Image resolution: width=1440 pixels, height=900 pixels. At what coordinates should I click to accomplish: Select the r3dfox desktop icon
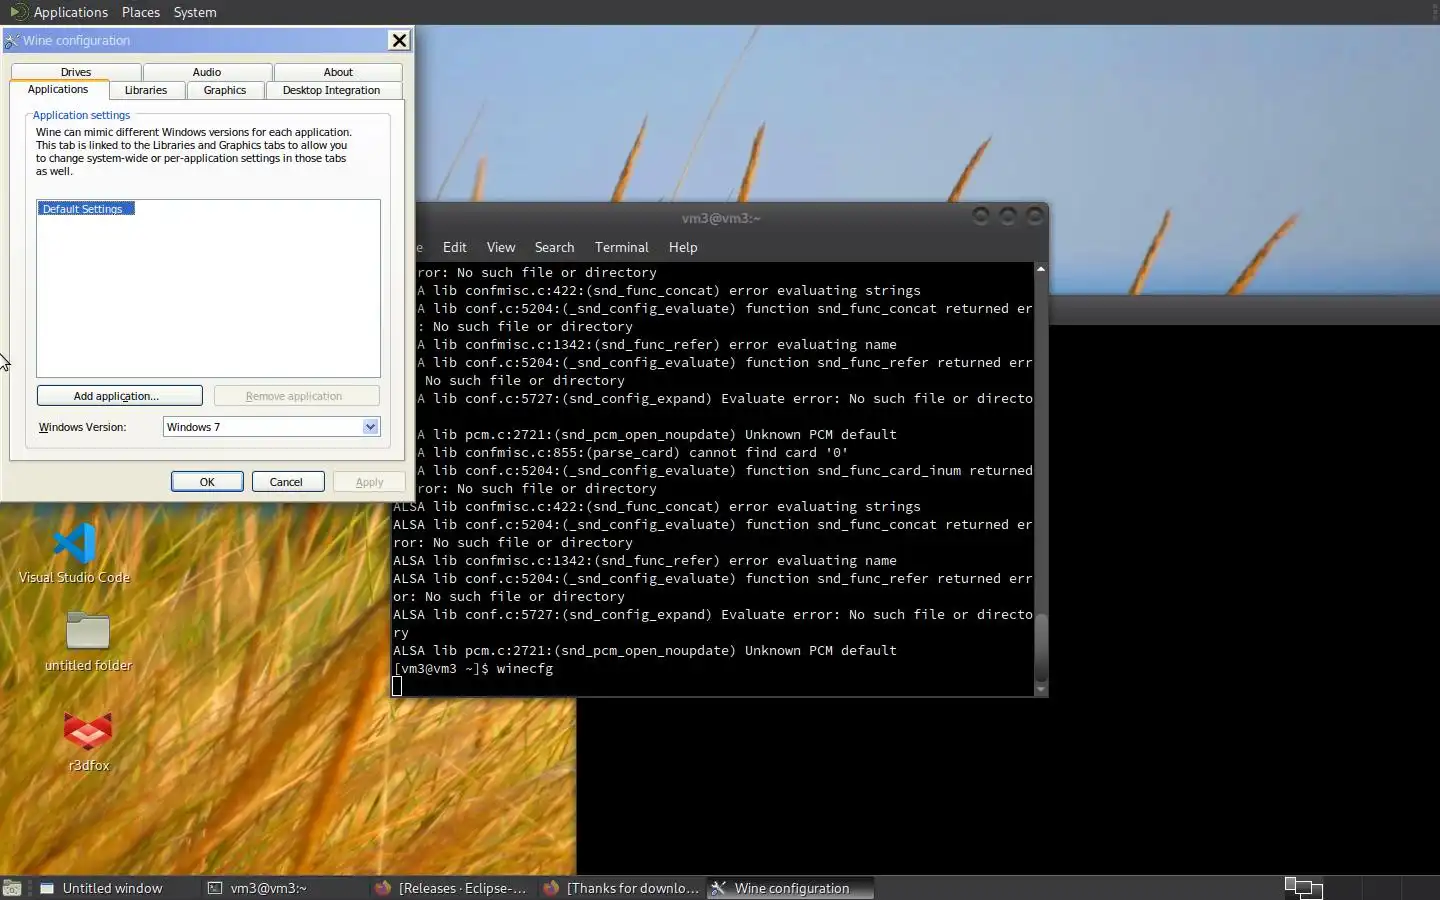pyautogui.click(x=88, y=741)
